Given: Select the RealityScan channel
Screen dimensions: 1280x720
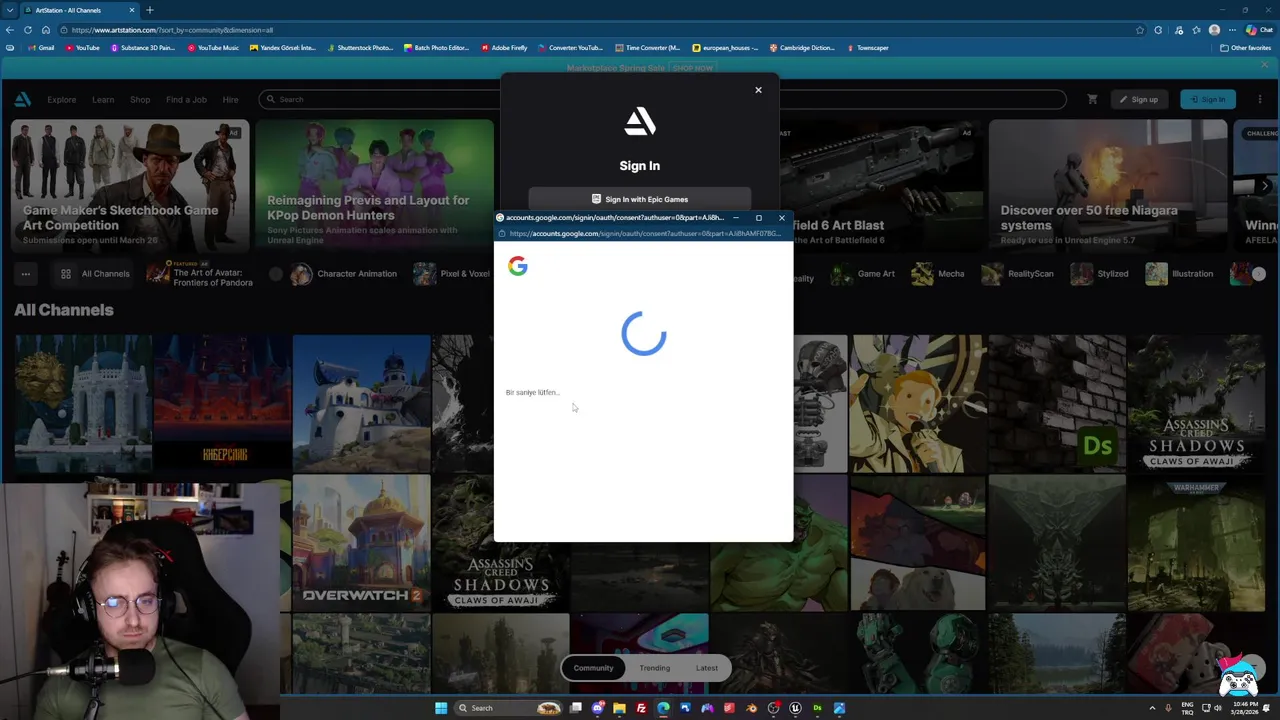Looking at the screenshot, I should [x=1017, y=274].
